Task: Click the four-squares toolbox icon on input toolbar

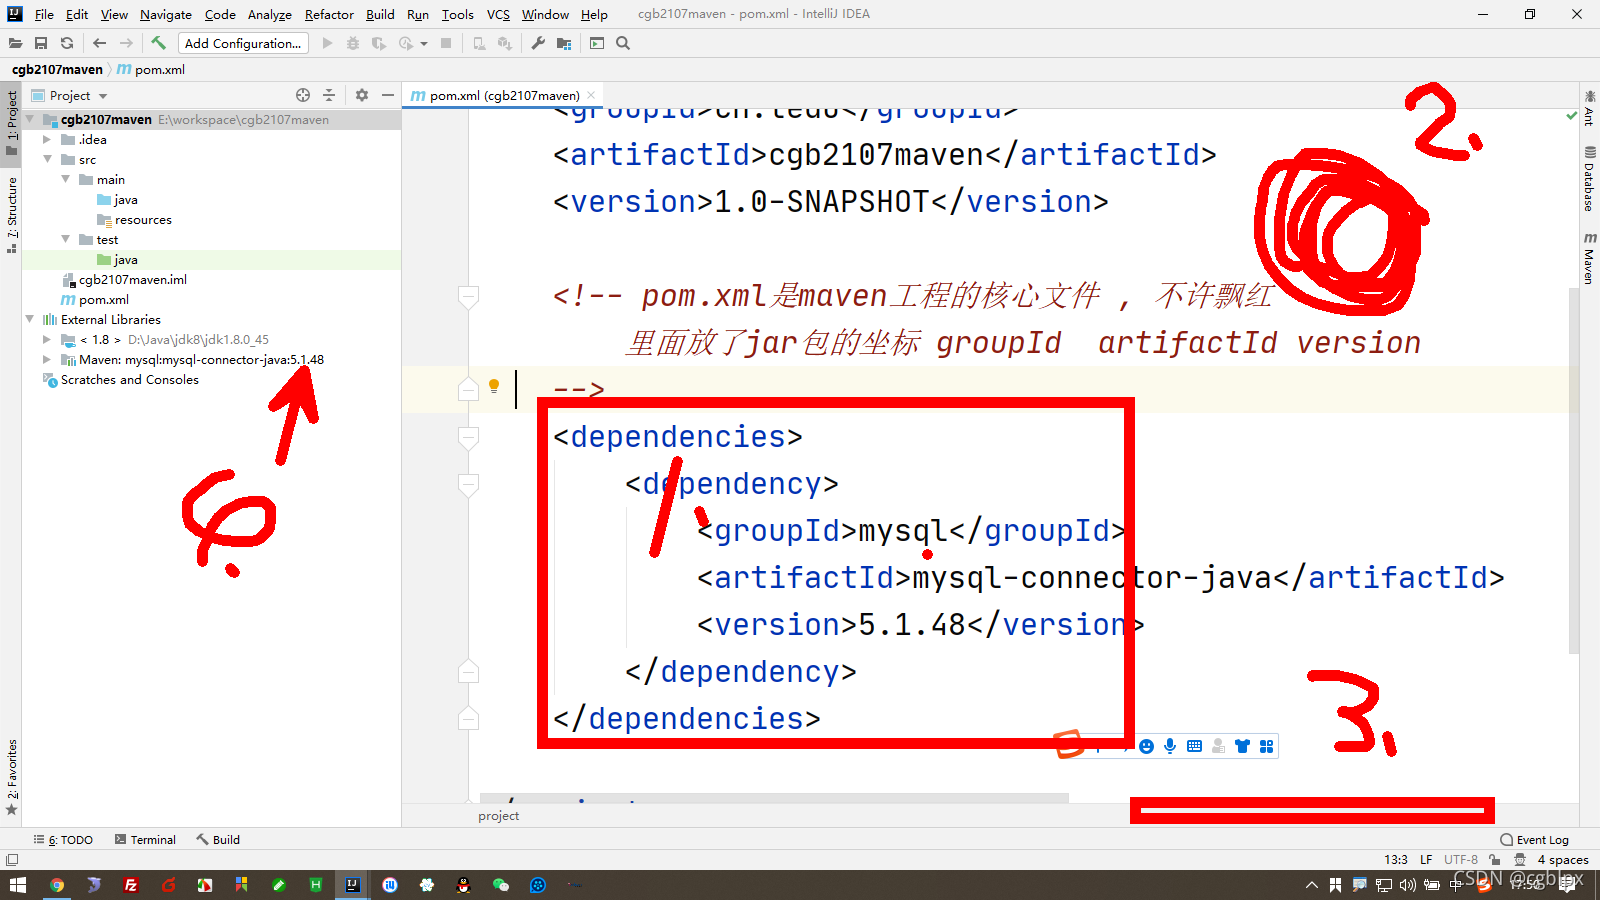Action: tap(1266, 746)
